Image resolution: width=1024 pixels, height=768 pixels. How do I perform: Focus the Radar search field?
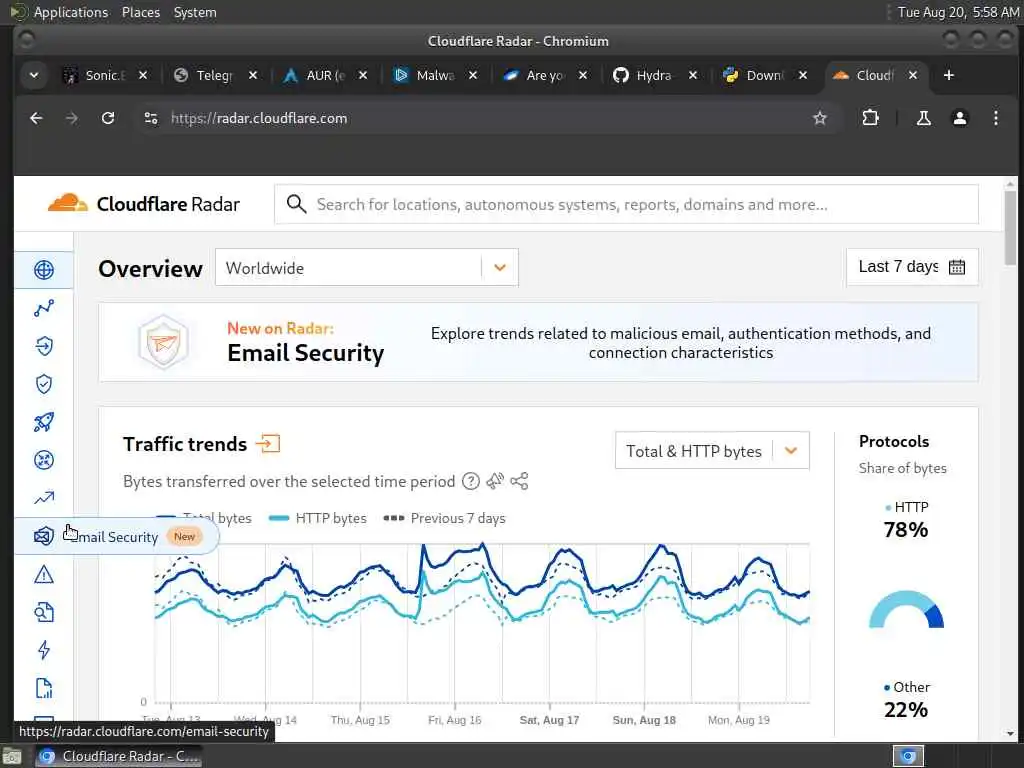click(x=626, y=204)
